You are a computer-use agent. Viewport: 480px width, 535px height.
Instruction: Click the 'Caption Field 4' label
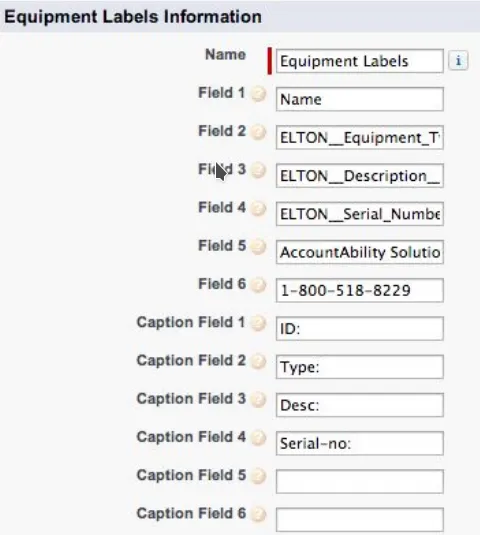(191, 437)
